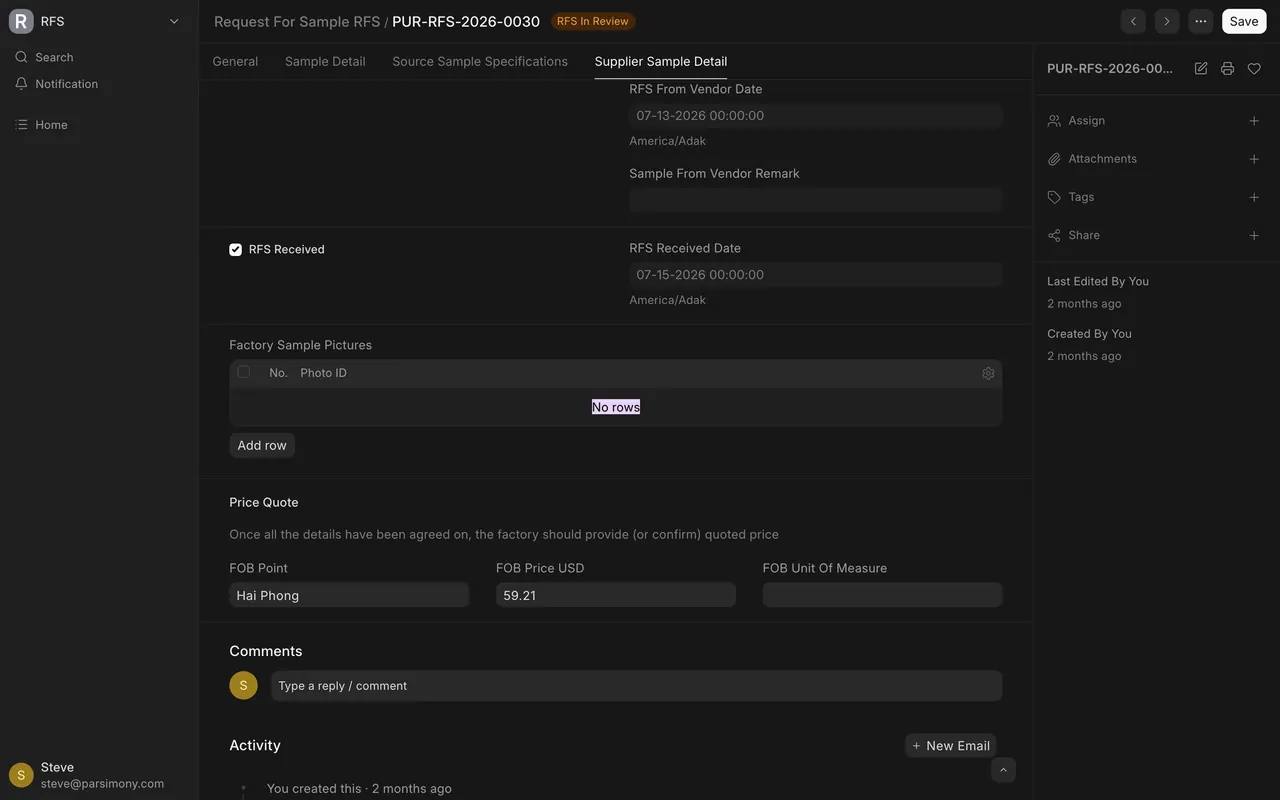Share the document with the Share plus
Image resolution: width=1280 pixels, height=800 pixels.
point(1254,236)
